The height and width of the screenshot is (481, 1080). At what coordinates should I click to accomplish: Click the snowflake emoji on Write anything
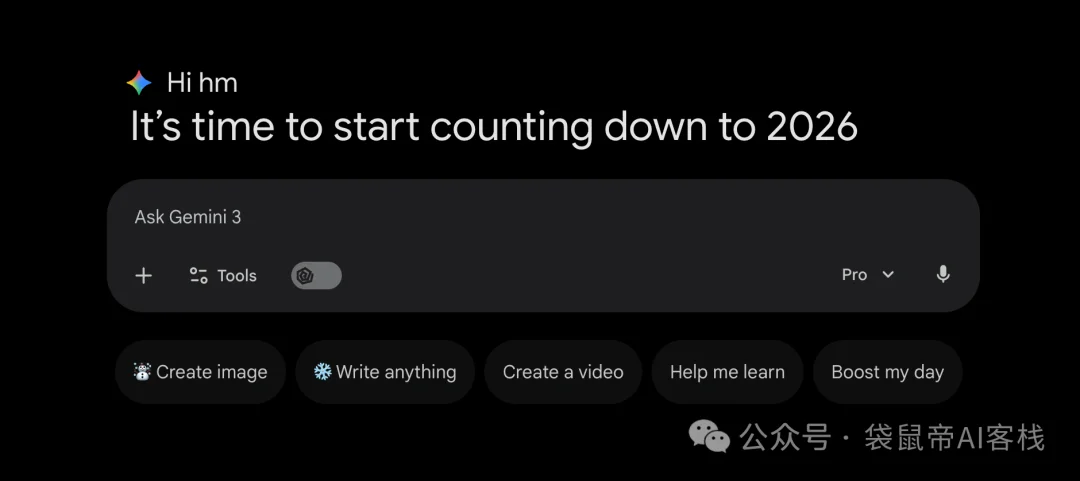(322, 372)
